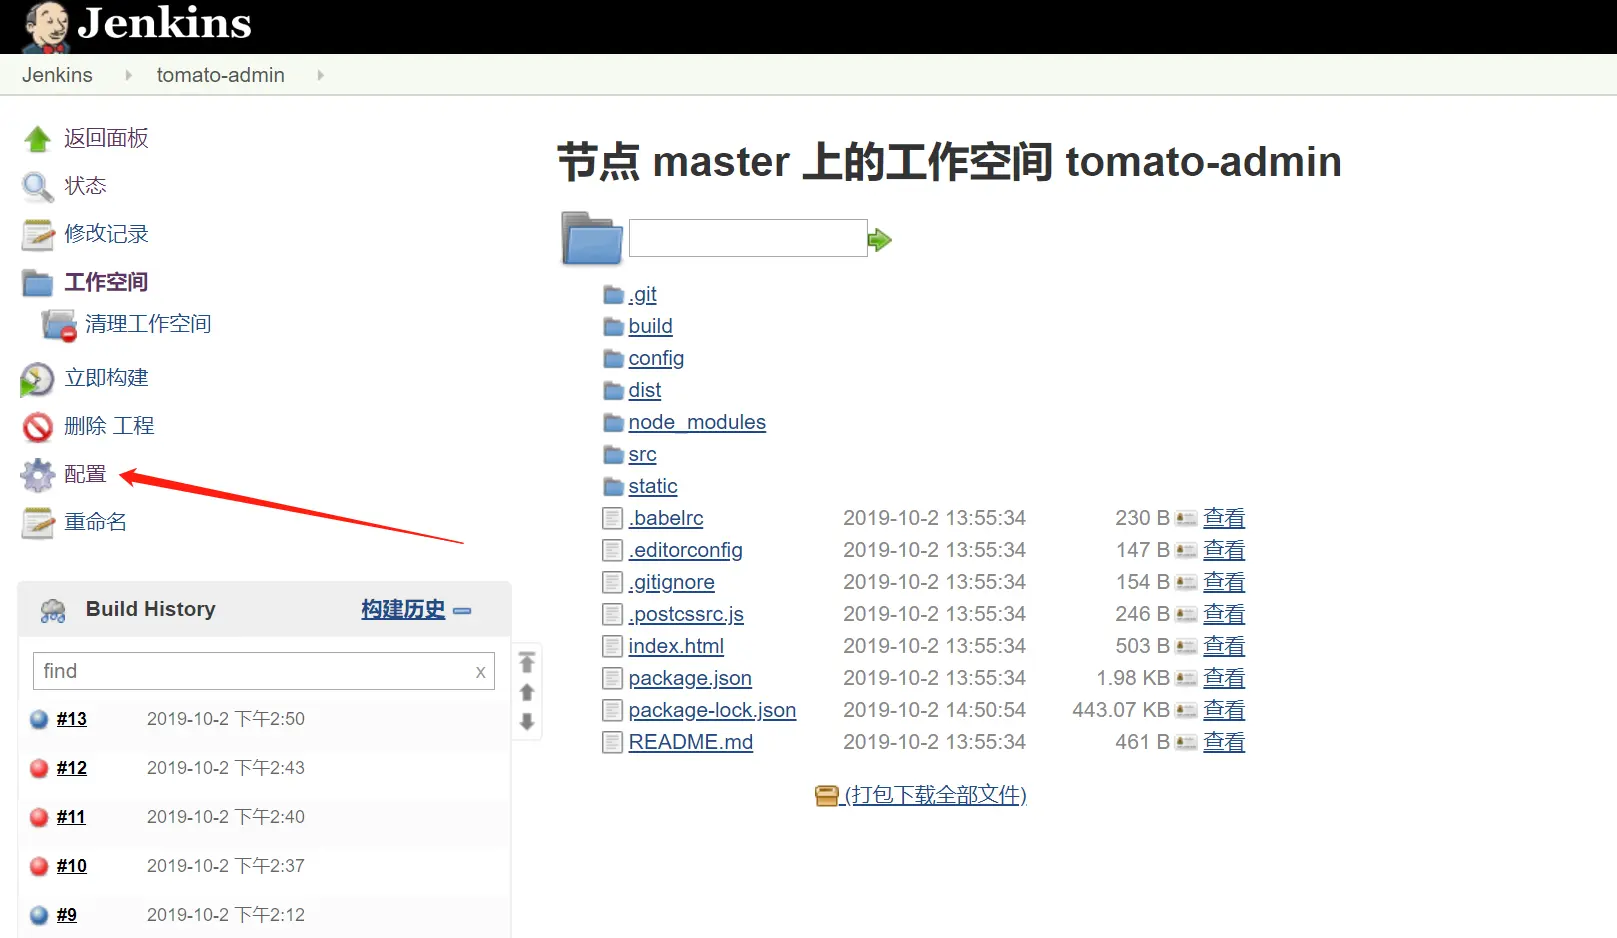The image size is (1617, 938).
Task: Focus the workspace path input field
Action: coord(748,238)
